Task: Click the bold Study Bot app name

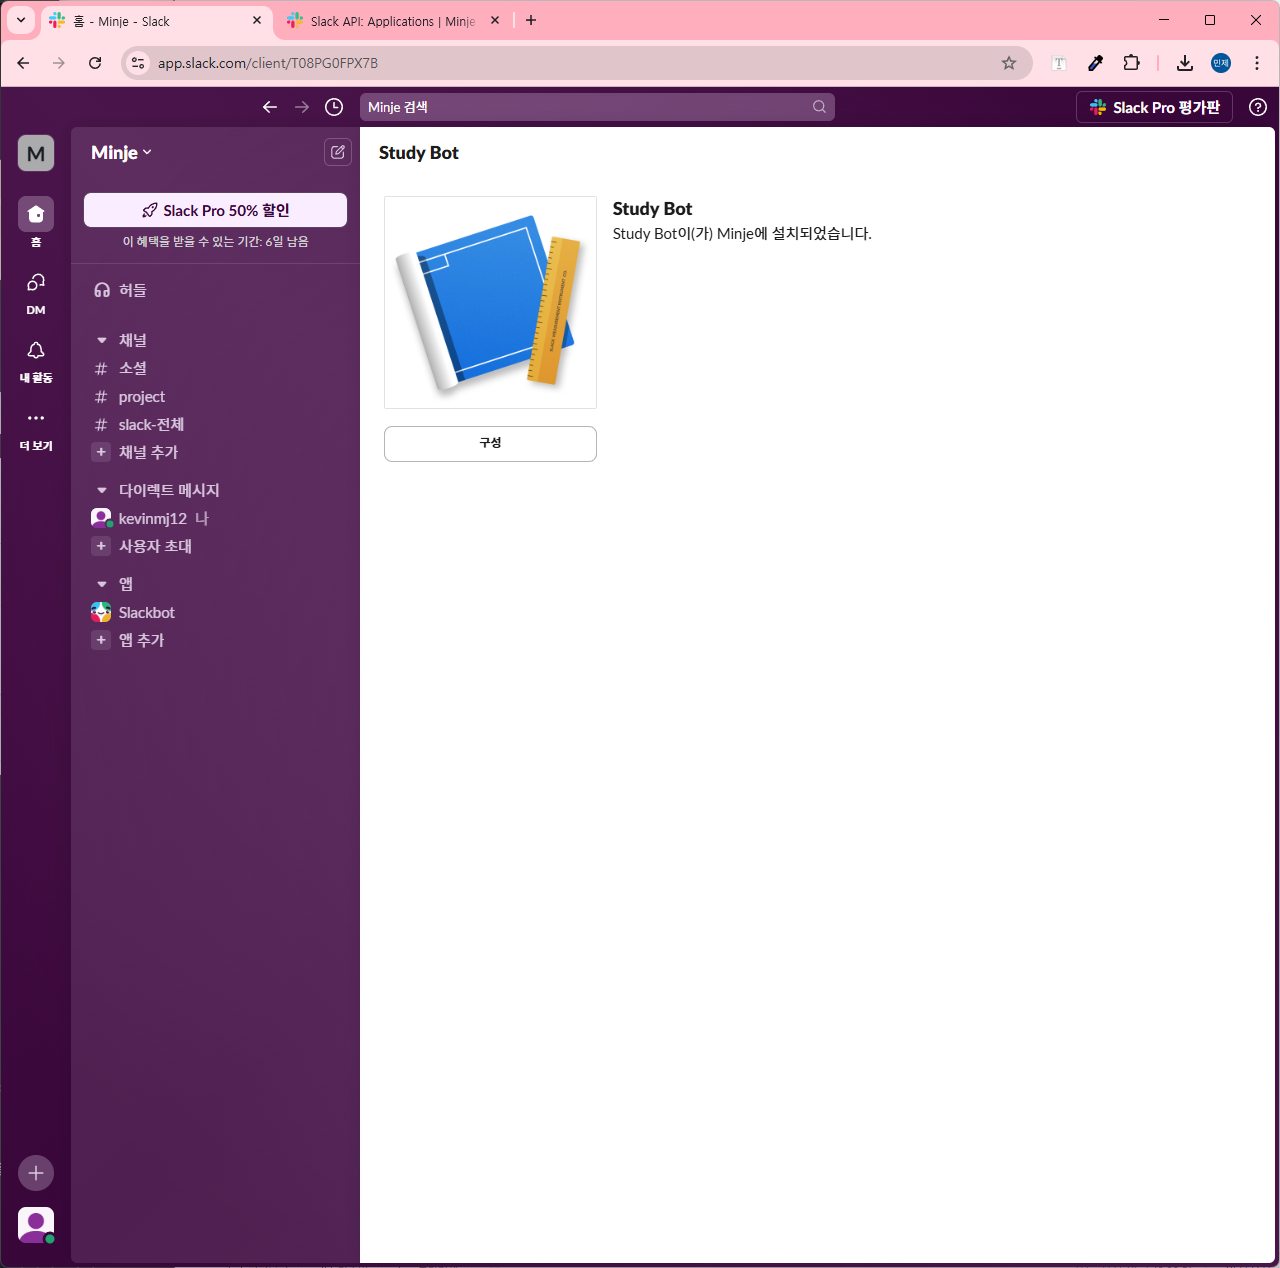Action: pyautogui.click(x=652, y=209)
